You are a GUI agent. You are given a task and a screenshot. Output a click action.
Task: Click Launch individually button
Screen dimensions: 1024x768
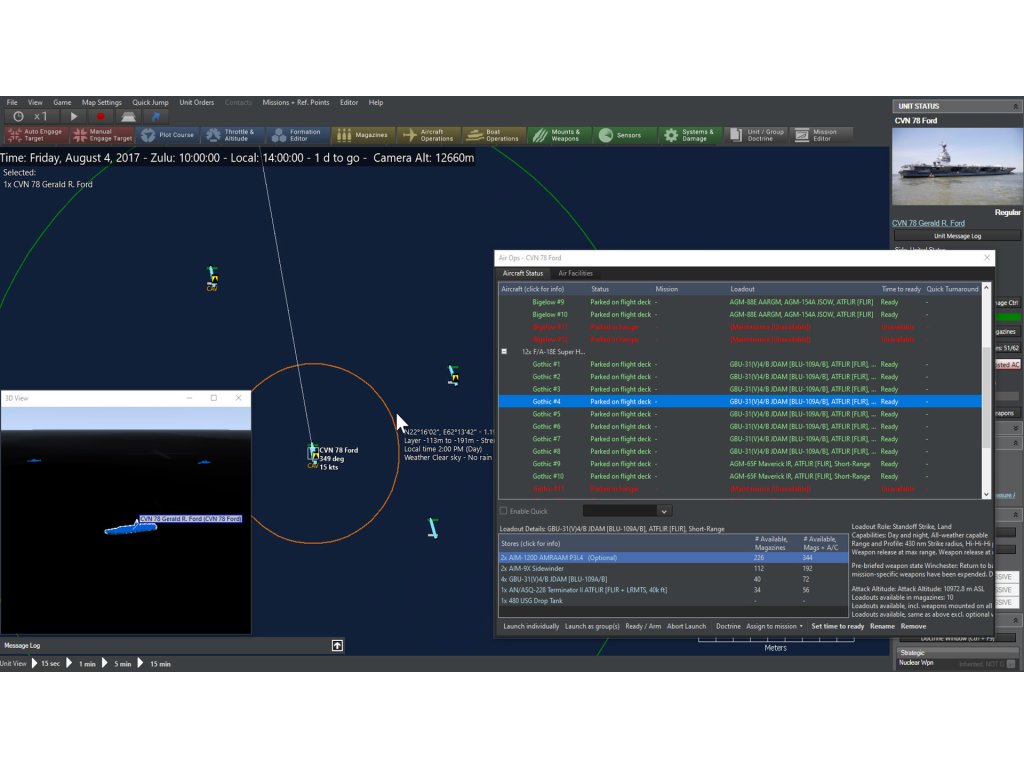(x=531, y=626)
